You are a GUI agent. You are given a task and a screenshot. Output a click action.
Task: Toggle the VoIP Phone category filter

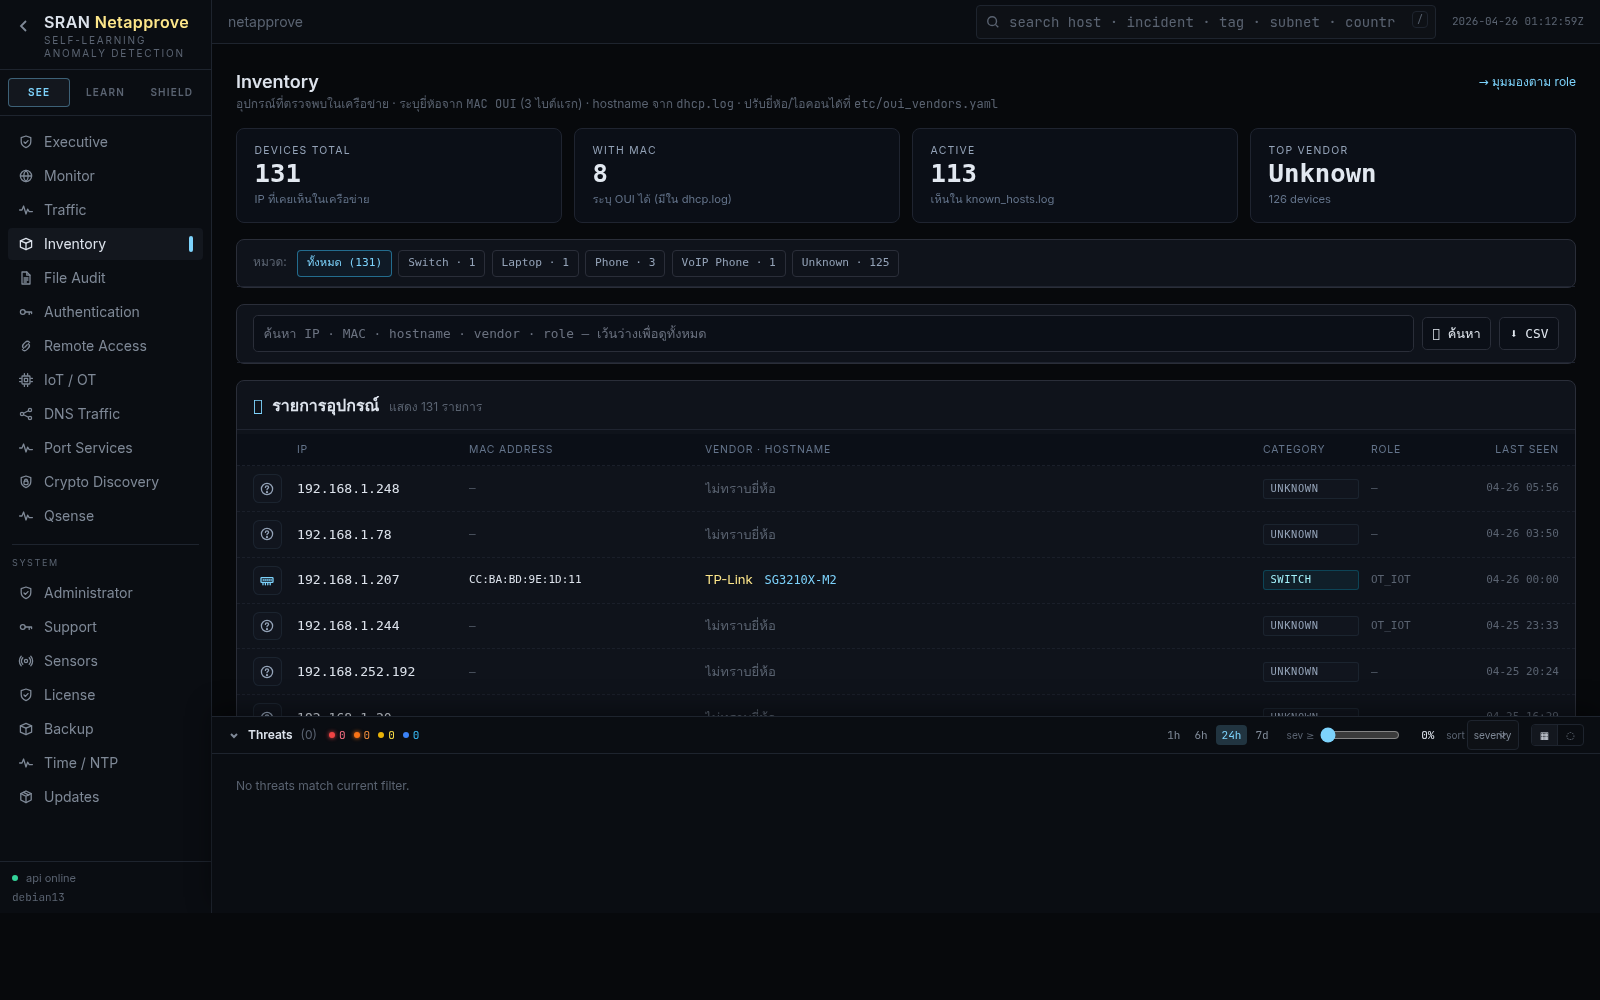728,263
